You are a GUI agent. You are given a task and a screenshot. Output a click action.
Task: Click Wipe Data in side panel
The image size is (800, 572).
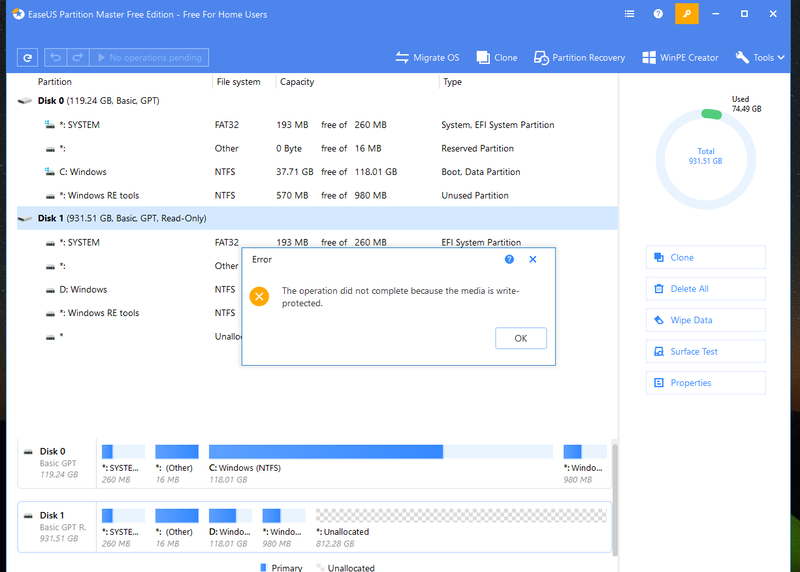pyautogui.click(x=706, y=320)
